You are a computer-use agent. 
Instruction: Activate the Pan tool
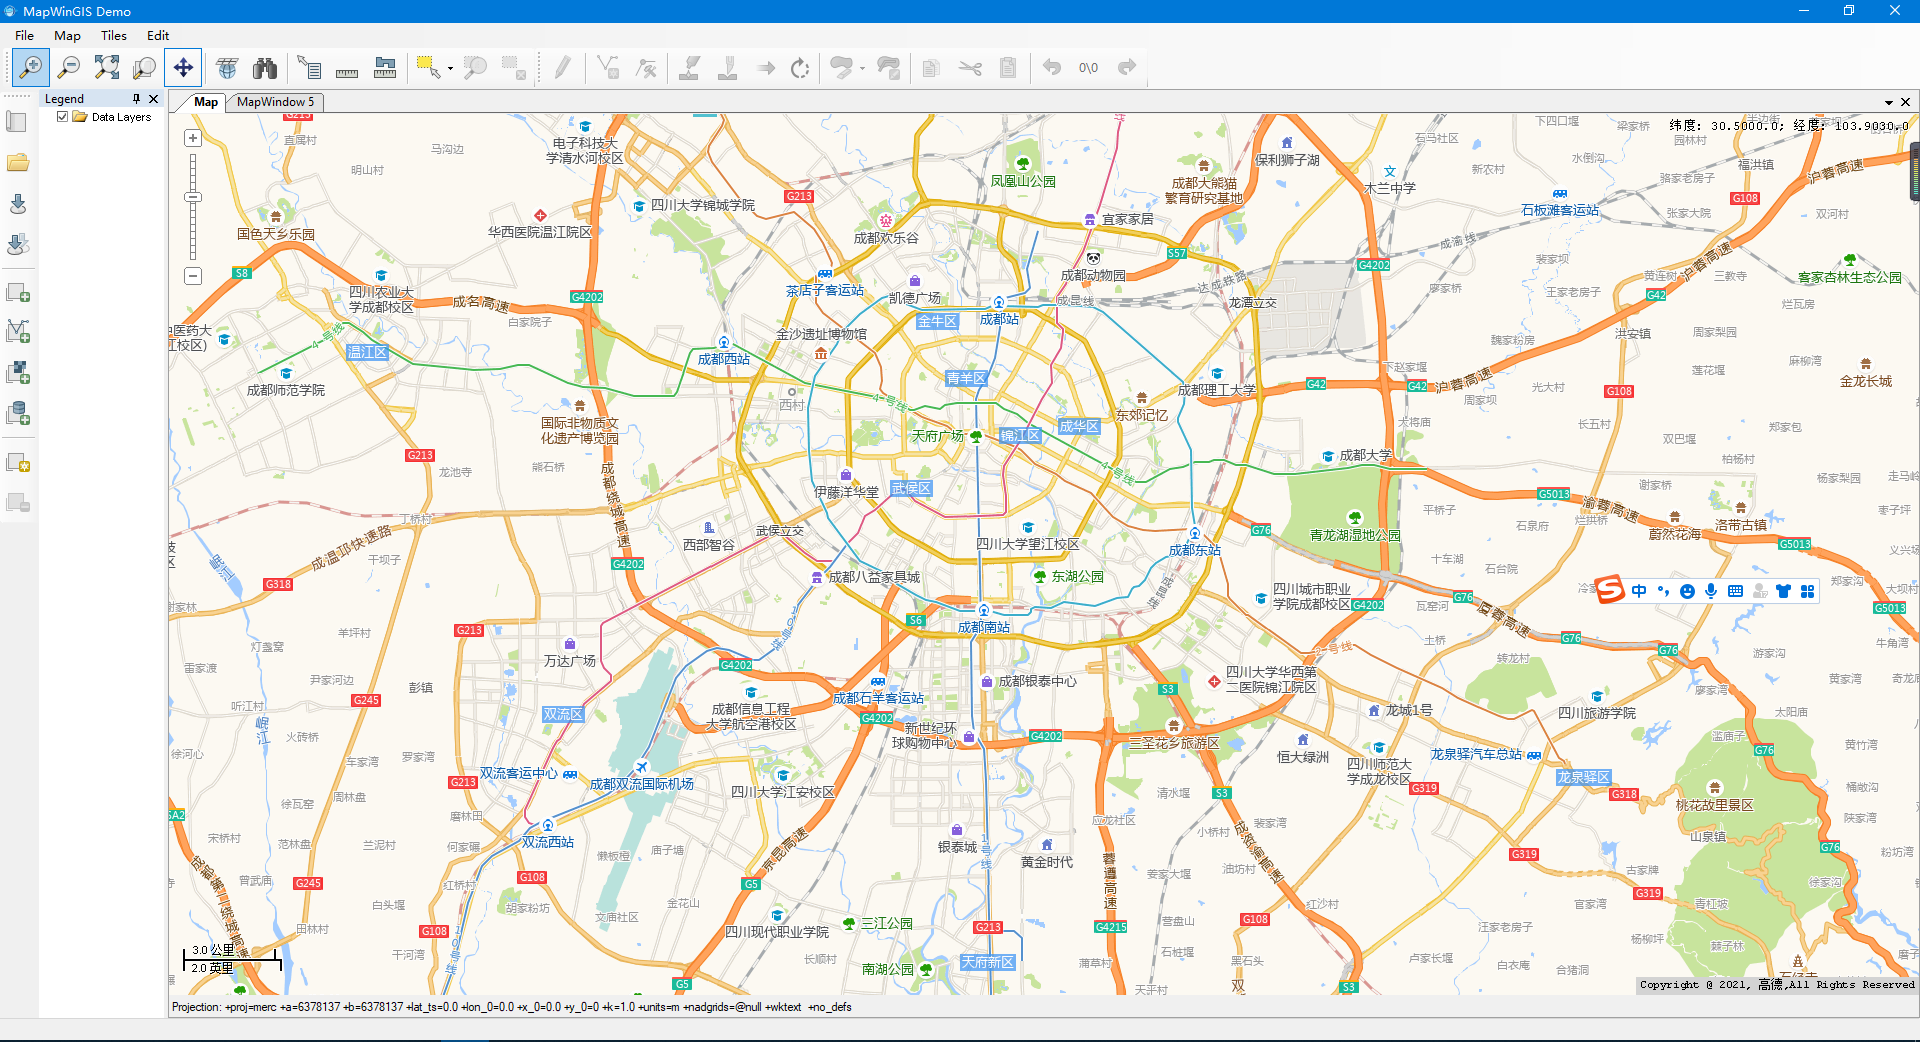(x=183, y=68)
